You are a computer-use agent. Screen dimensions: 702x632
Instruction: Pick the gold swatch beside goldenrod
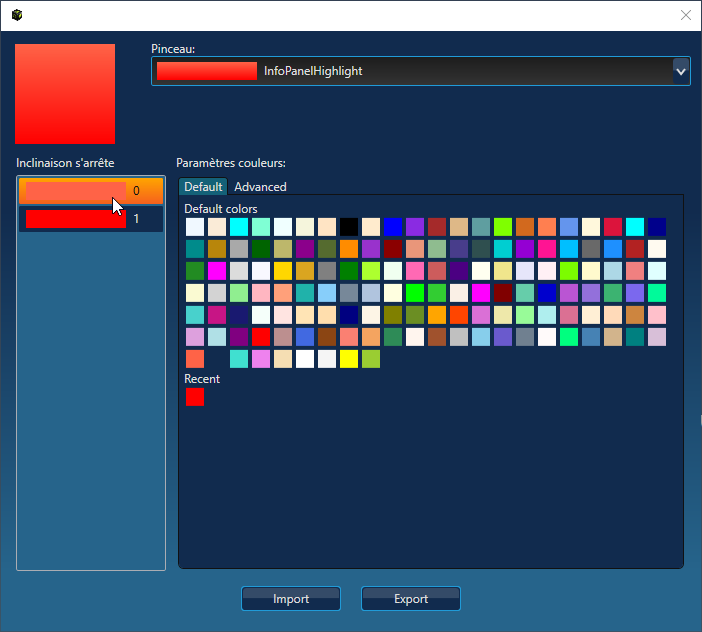pos(283,271)
